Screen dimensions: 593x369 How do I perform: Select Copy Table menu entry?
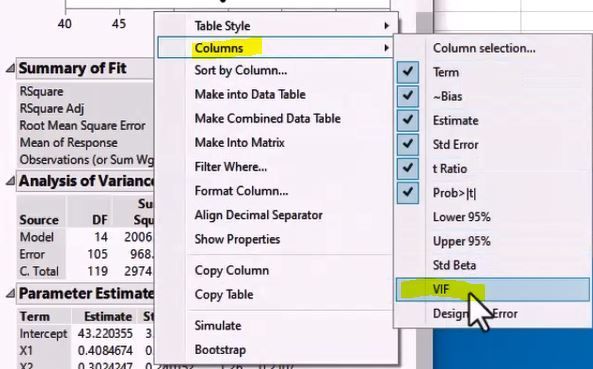224,295
